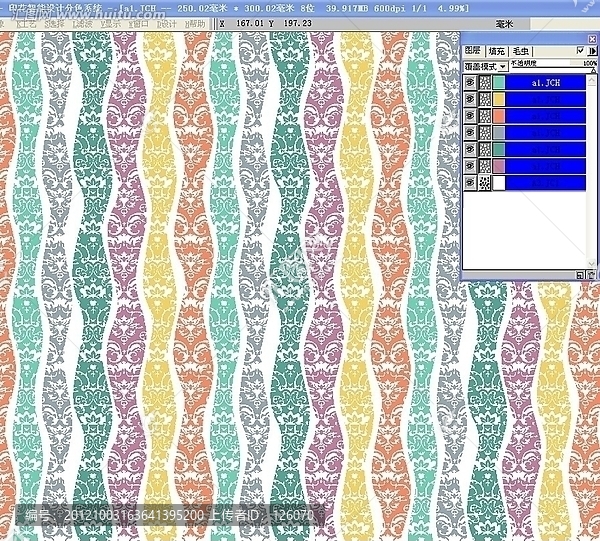Click the light green layer's pattern mask icon

[x=485, y=83]
